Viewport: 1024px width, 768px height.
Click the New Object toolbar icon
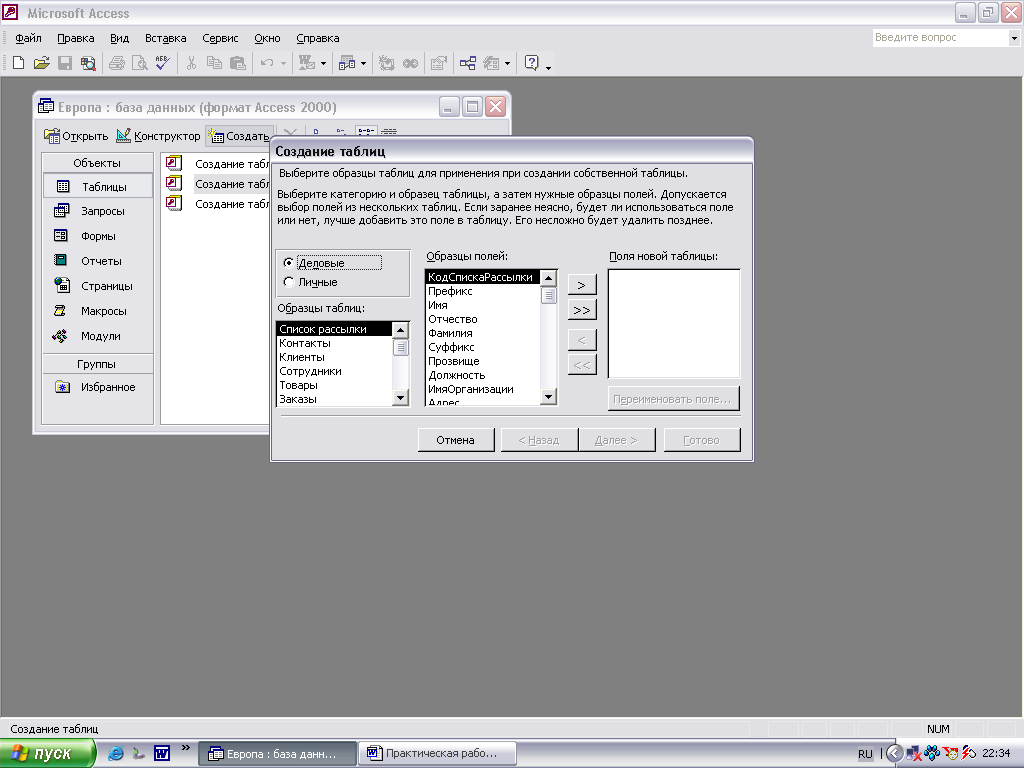[491, 63]
